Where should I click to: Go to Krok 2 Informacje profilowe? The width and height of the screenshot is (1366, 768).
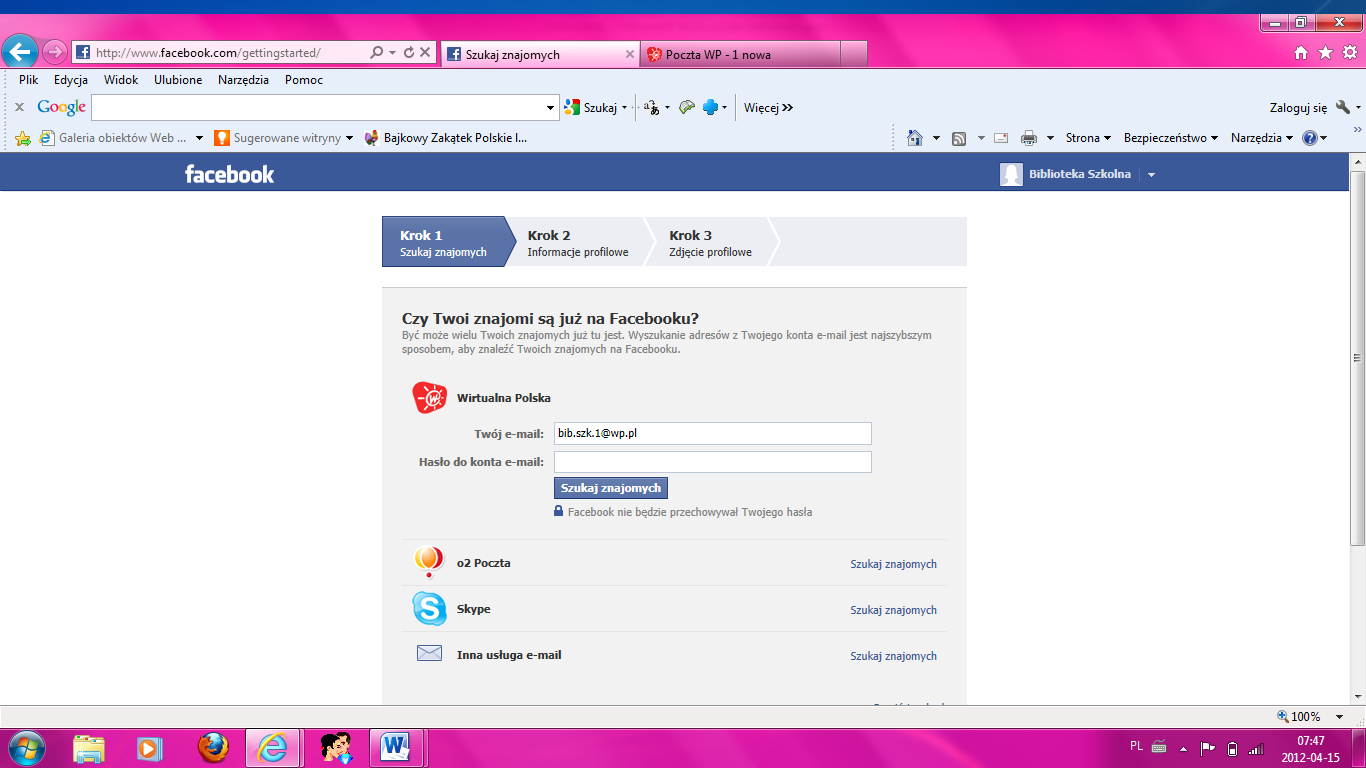point(578,243)
